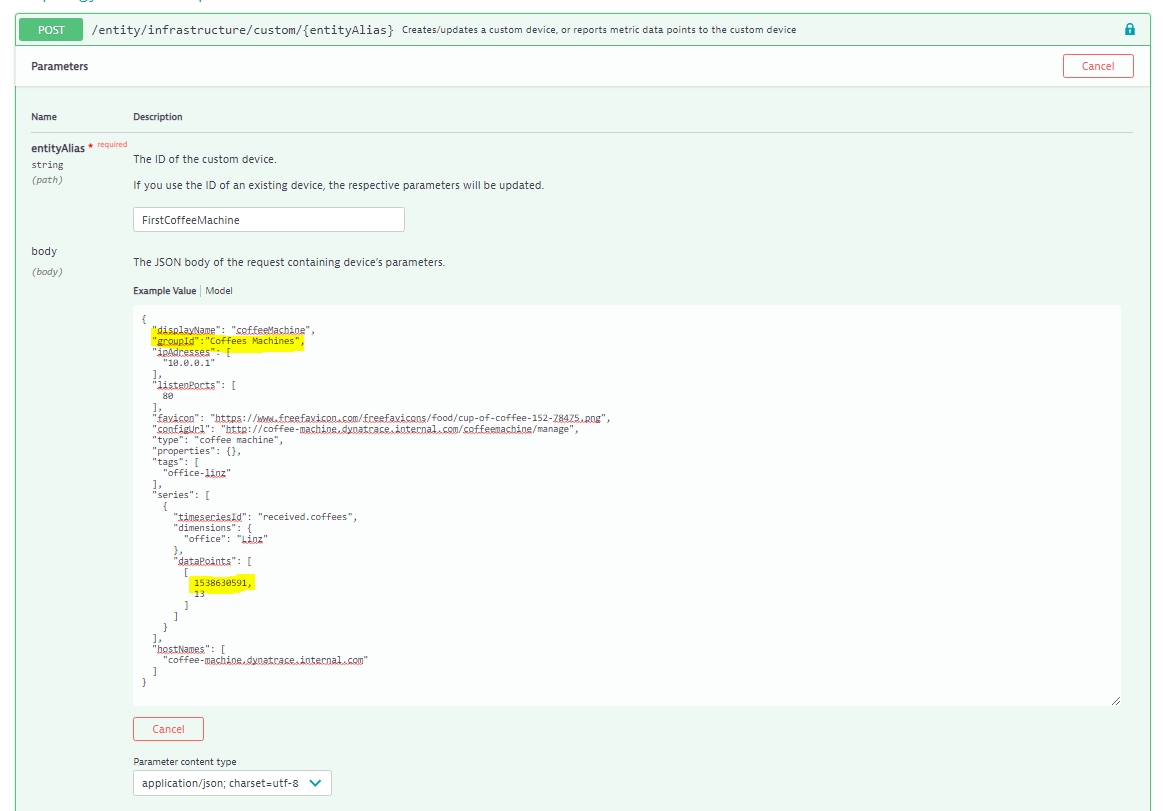This screenshot has height=811, width=1163.
Task: Collapse operation via the 'Creates/updates a custom device' description
Action: pos(599,30)
